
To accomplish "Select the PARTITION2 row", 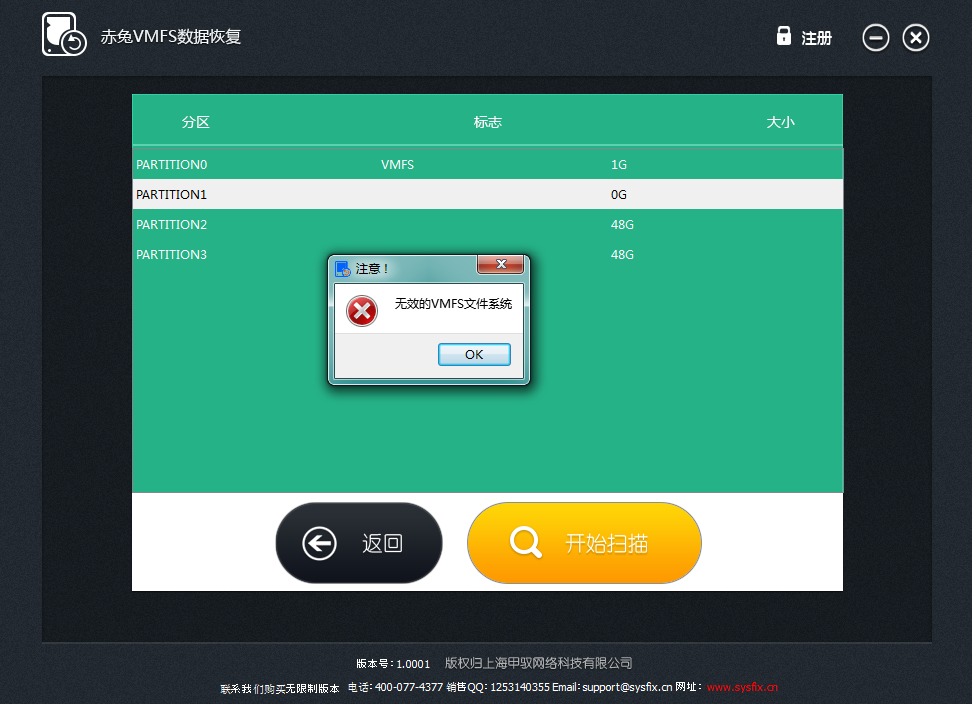I will click(x=487, y=224).
